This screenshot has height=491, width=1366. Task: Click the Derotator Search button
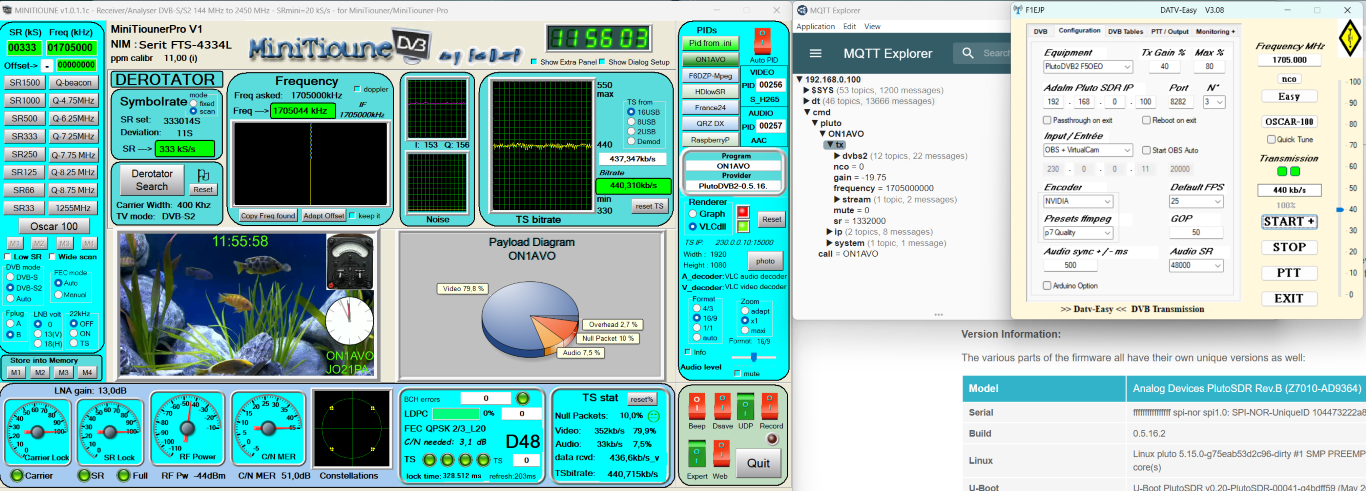point(151,180)
